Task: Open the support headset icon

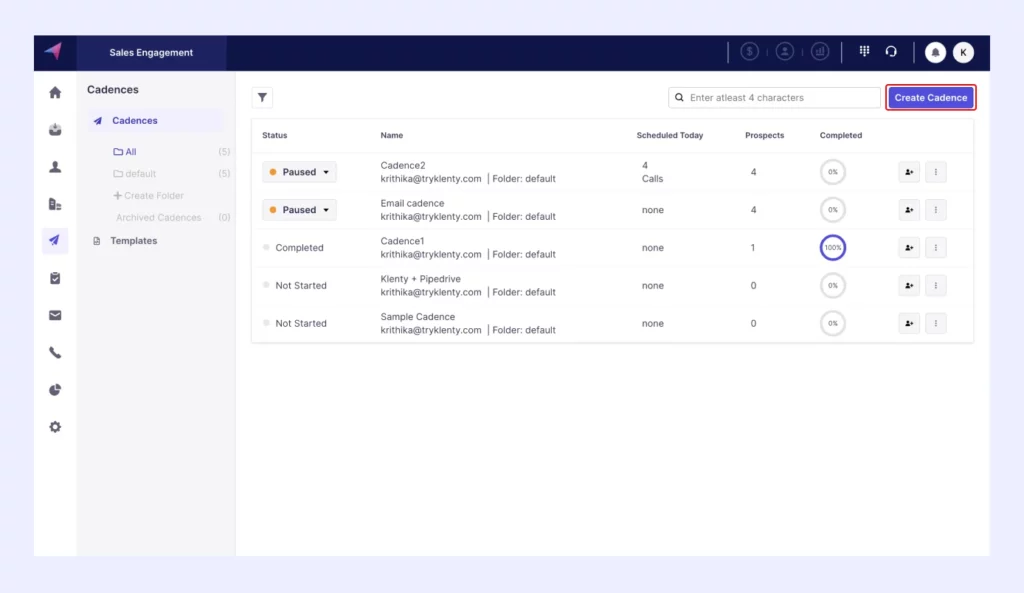Action: [x=891, y=51]
